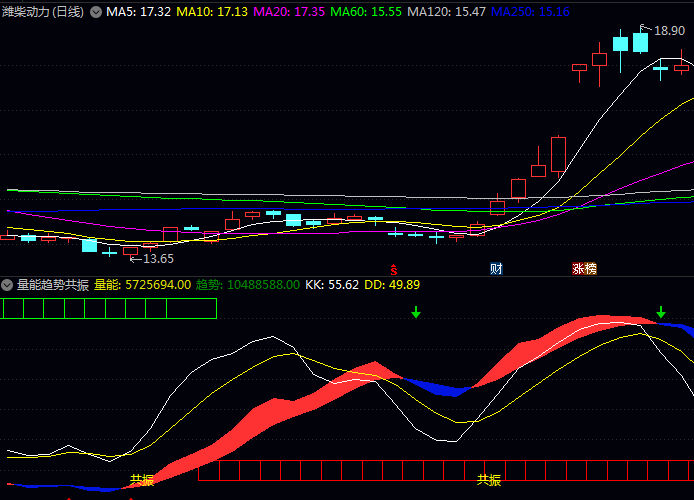The height and width of the screenshot is (500, 694).
Task: Select the MA5: 17.32 indicator label
Action: [138, 12]
